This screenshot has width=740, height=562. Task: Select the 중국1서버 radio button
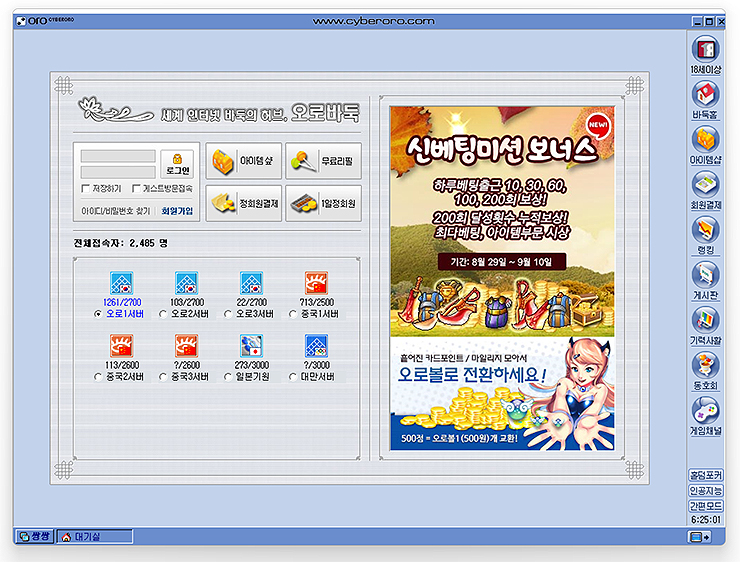tap(293, 314)
